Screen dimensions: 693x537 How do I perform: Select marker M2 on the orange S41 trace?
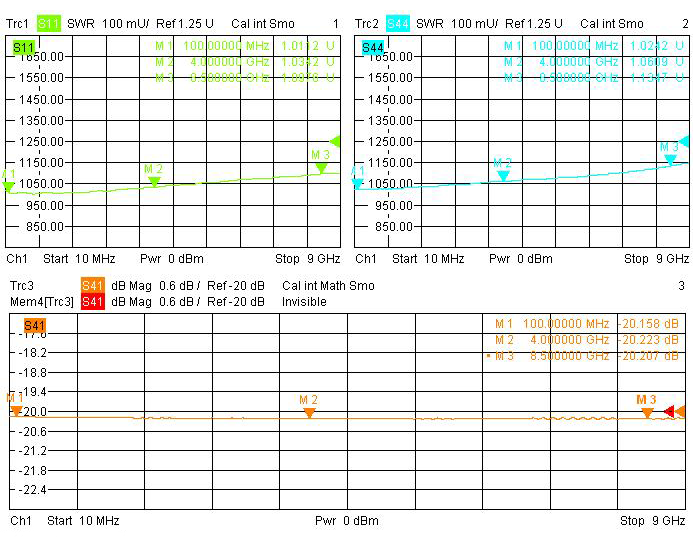[309, 412]
